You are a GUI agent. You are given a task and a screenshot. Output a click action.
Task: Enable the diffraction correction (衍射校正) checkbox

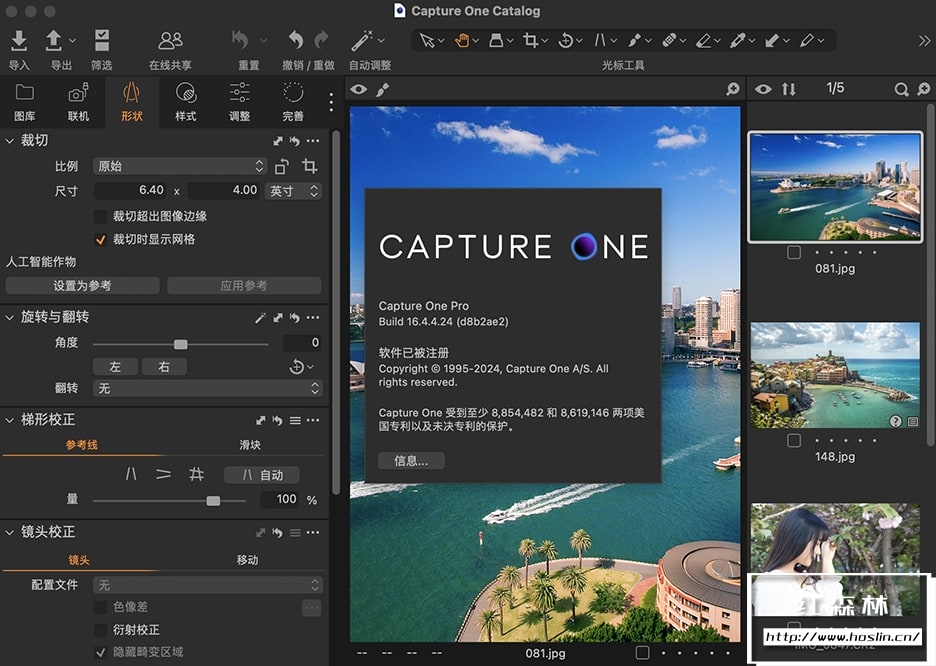(x=100, y=630)
